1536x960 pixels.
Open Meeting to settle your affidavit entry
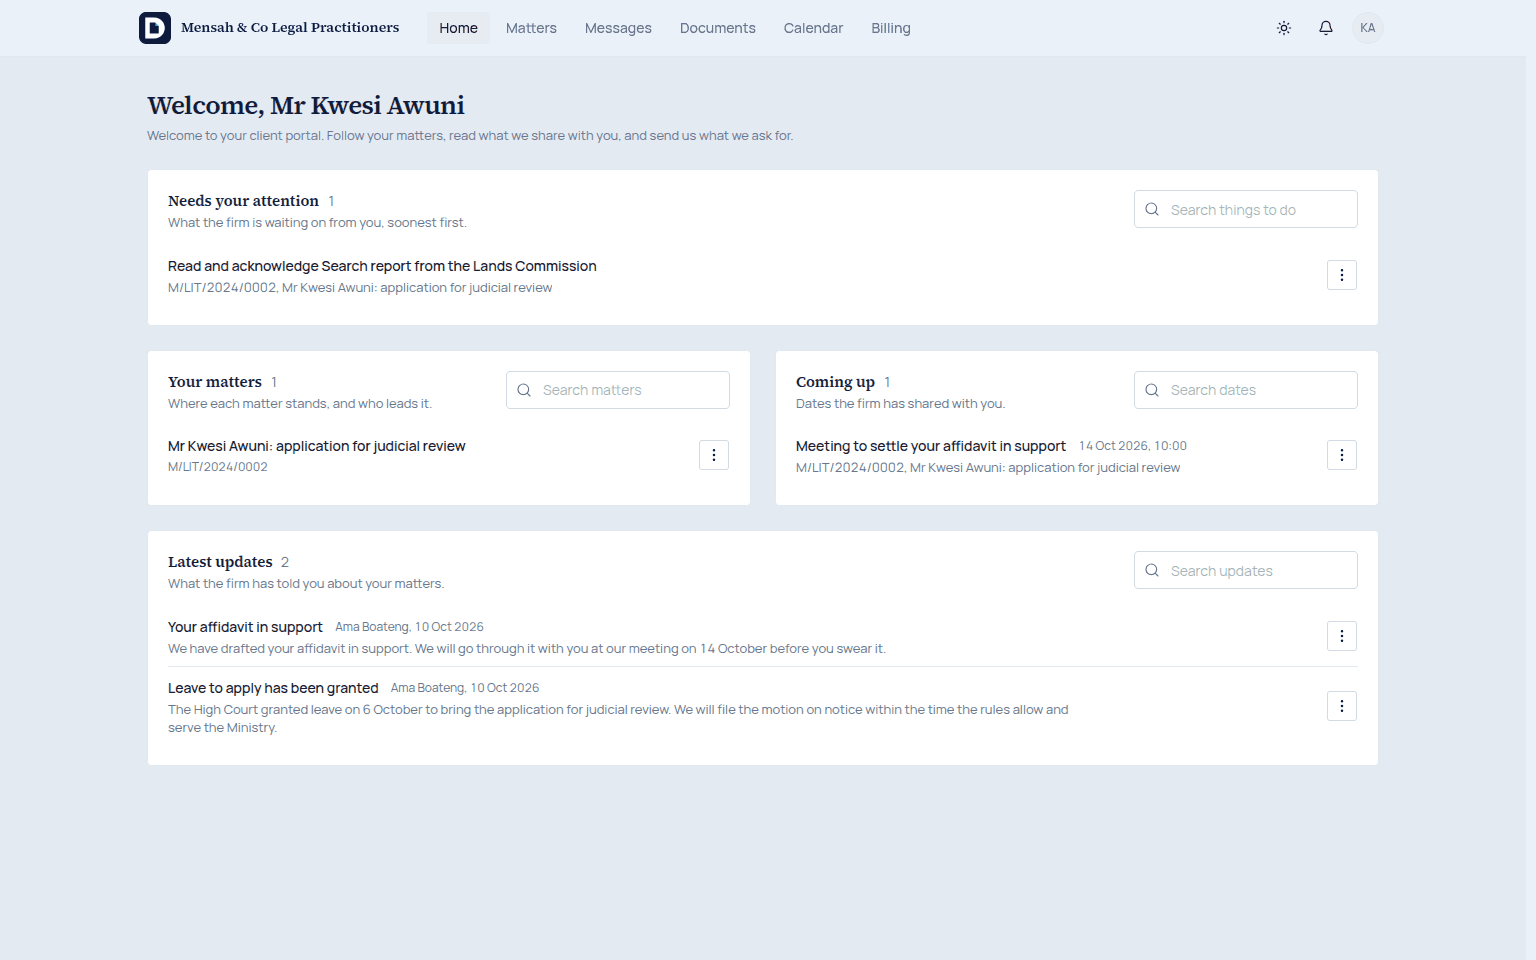(931, 446)
